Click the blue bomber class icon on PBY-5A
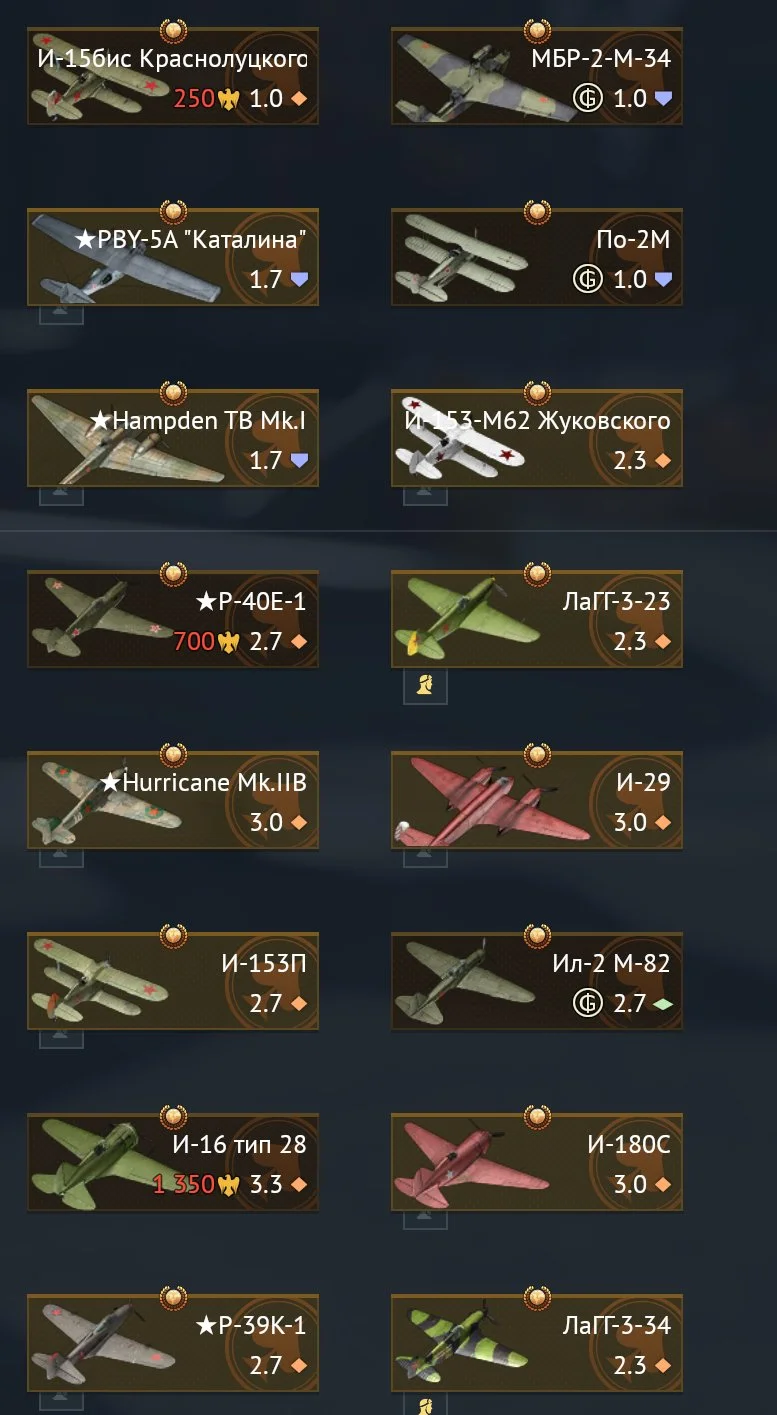The height and width of the screenshot is (1415, 777). (x=298, y=280)
